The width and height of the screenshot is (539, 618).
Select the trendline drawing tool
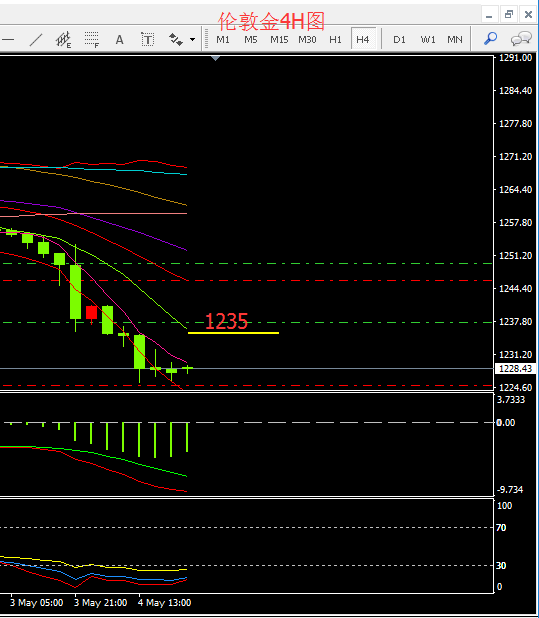[x=36, y=39]
